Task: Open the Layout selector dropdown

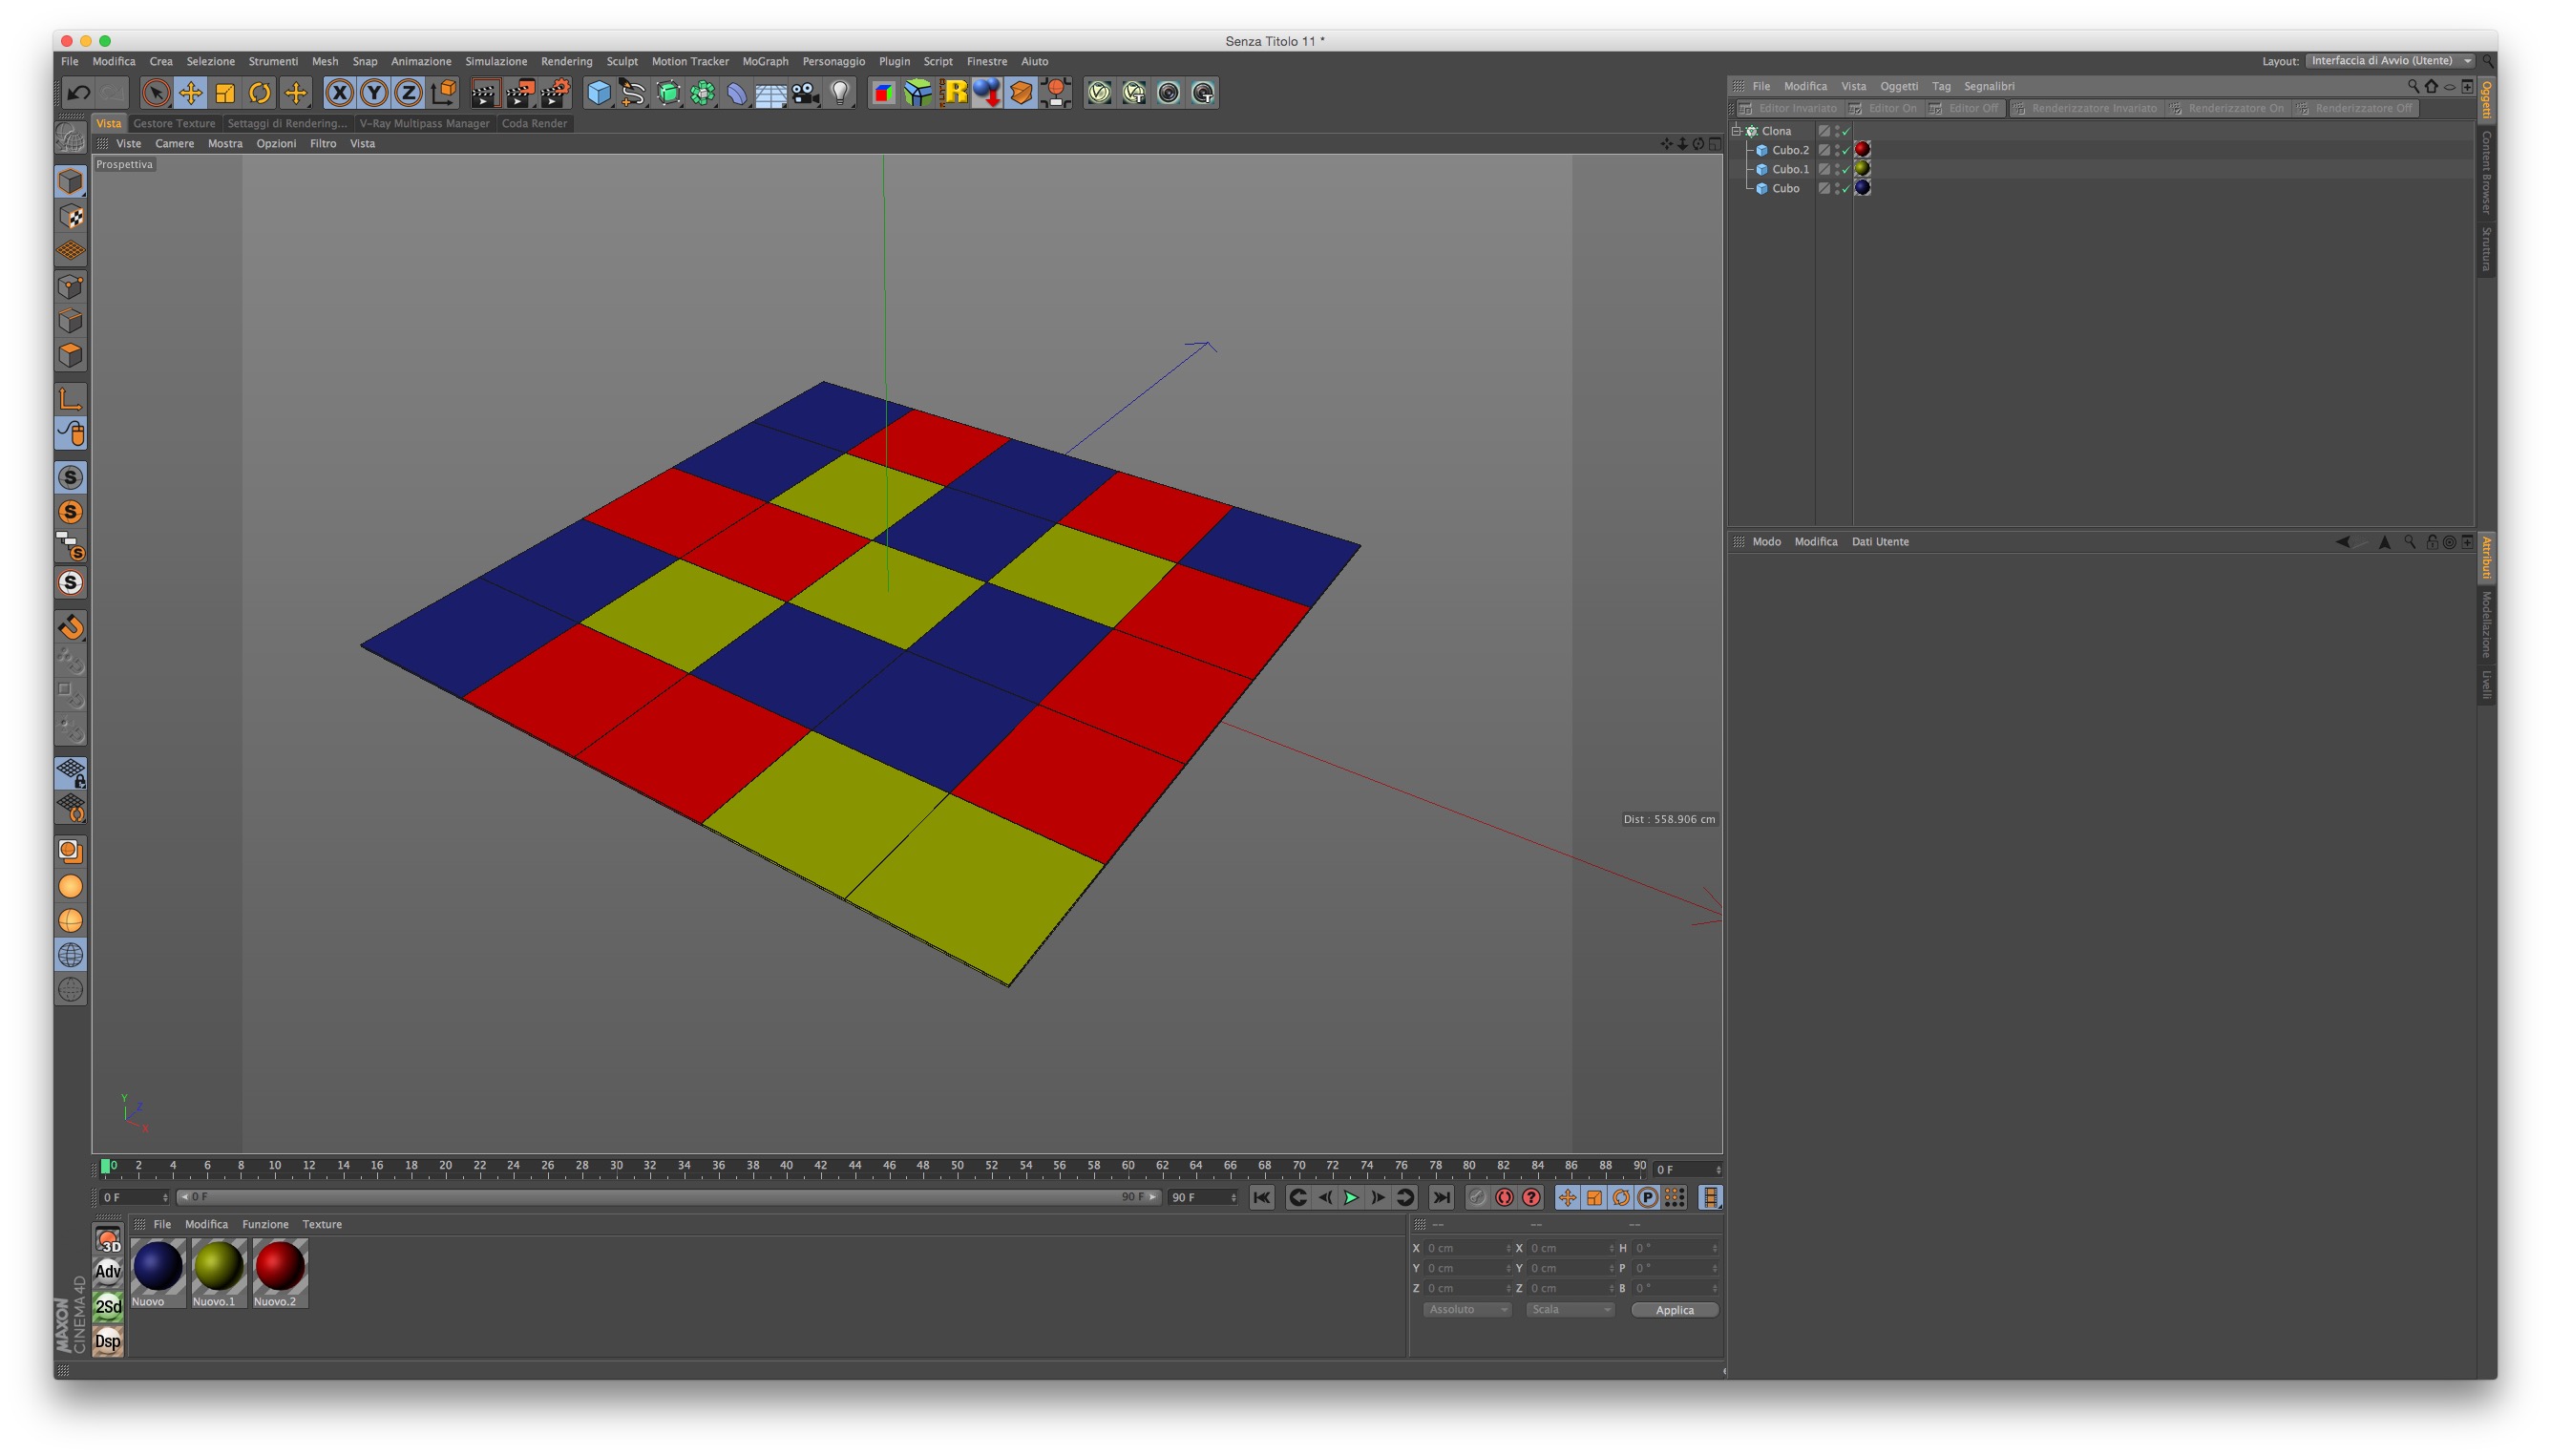Action: 2390,61
